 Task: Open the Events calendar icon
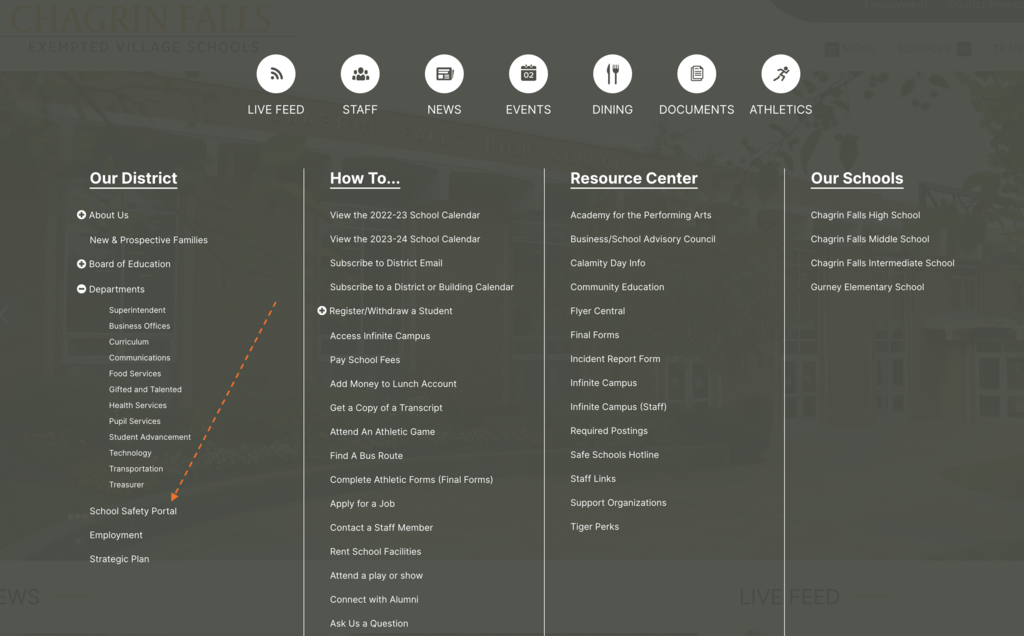coord(528,74)
